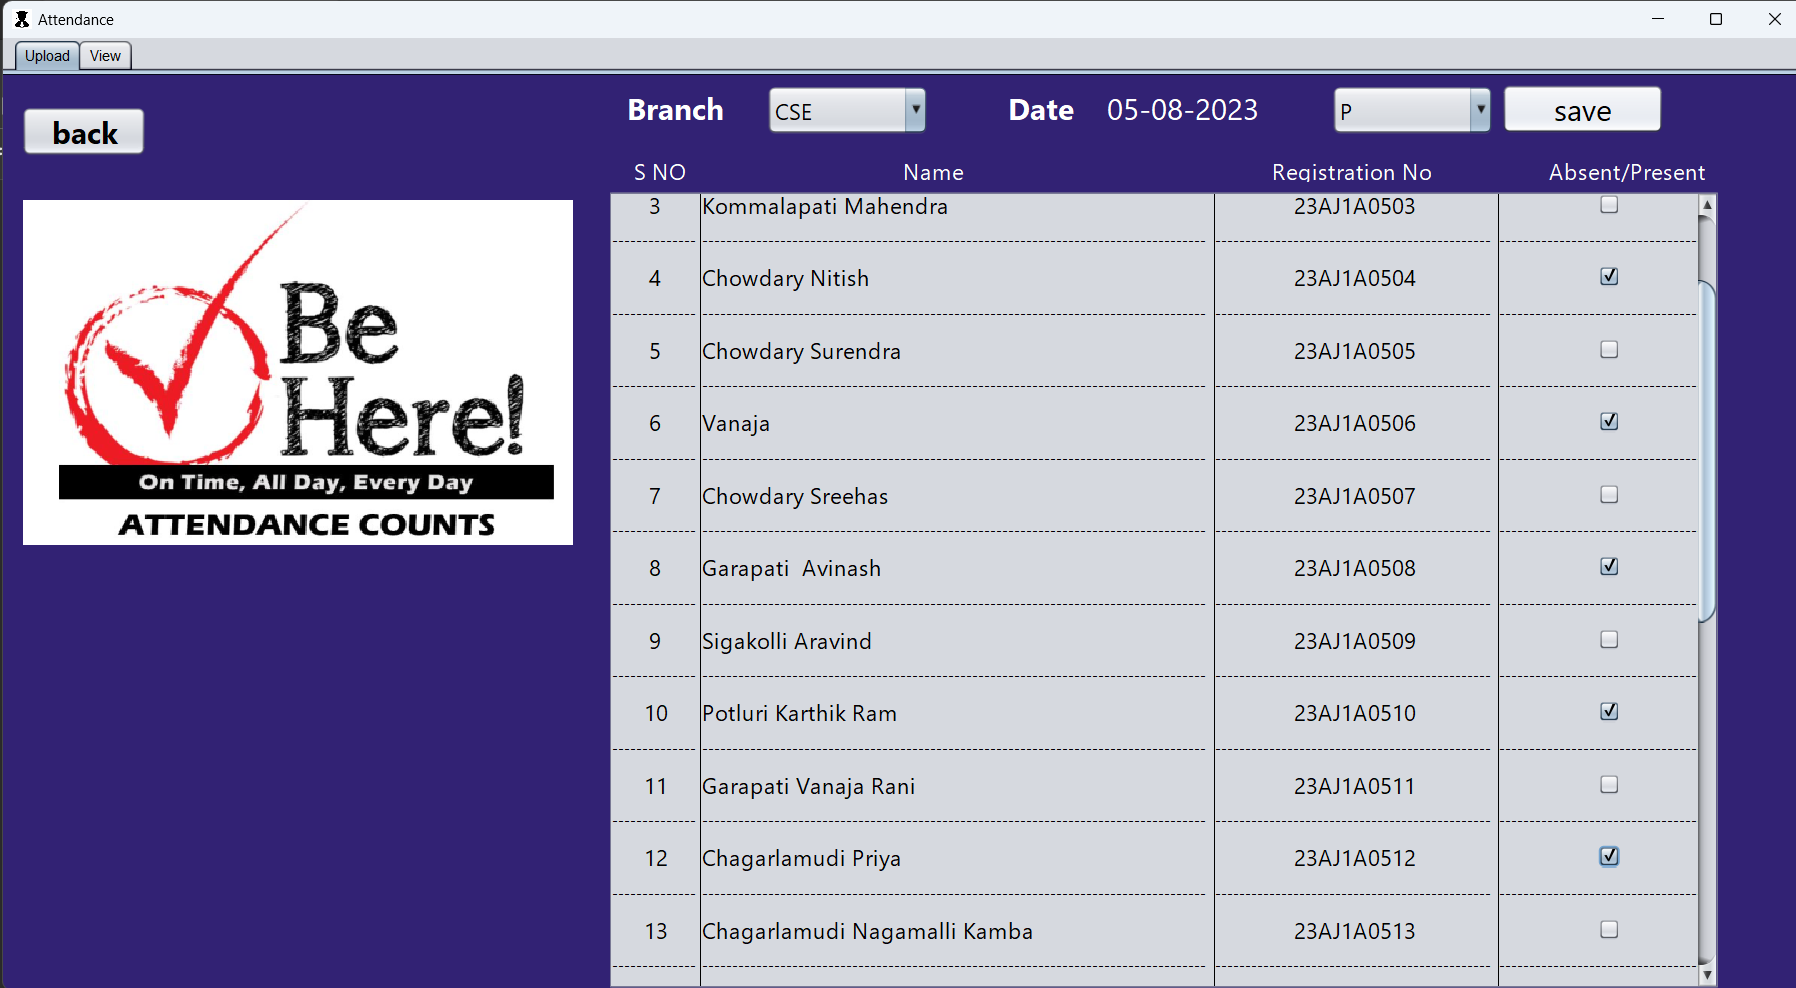Click the Name column header
The width and height of the screenshot is (1796, 988).
point(933,173)
